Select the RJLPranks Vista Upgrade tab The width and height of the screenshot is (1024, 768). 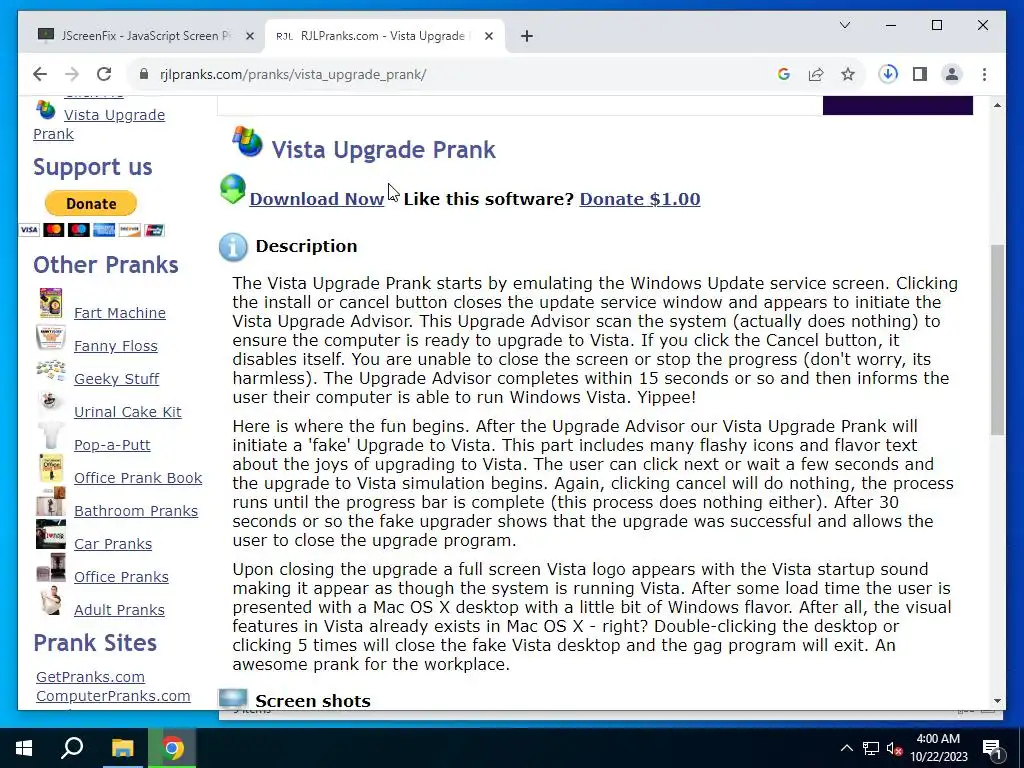pyautogui.click(x=385, y=36)
